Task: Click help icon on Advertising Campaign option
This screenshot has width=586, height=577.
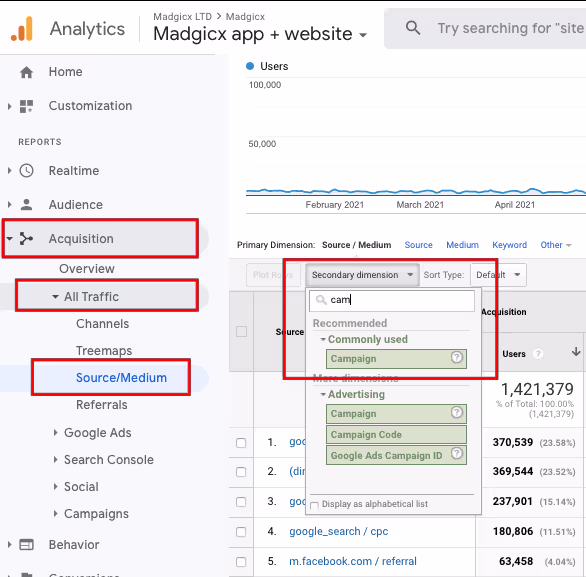Action: (x=456, y=413)
